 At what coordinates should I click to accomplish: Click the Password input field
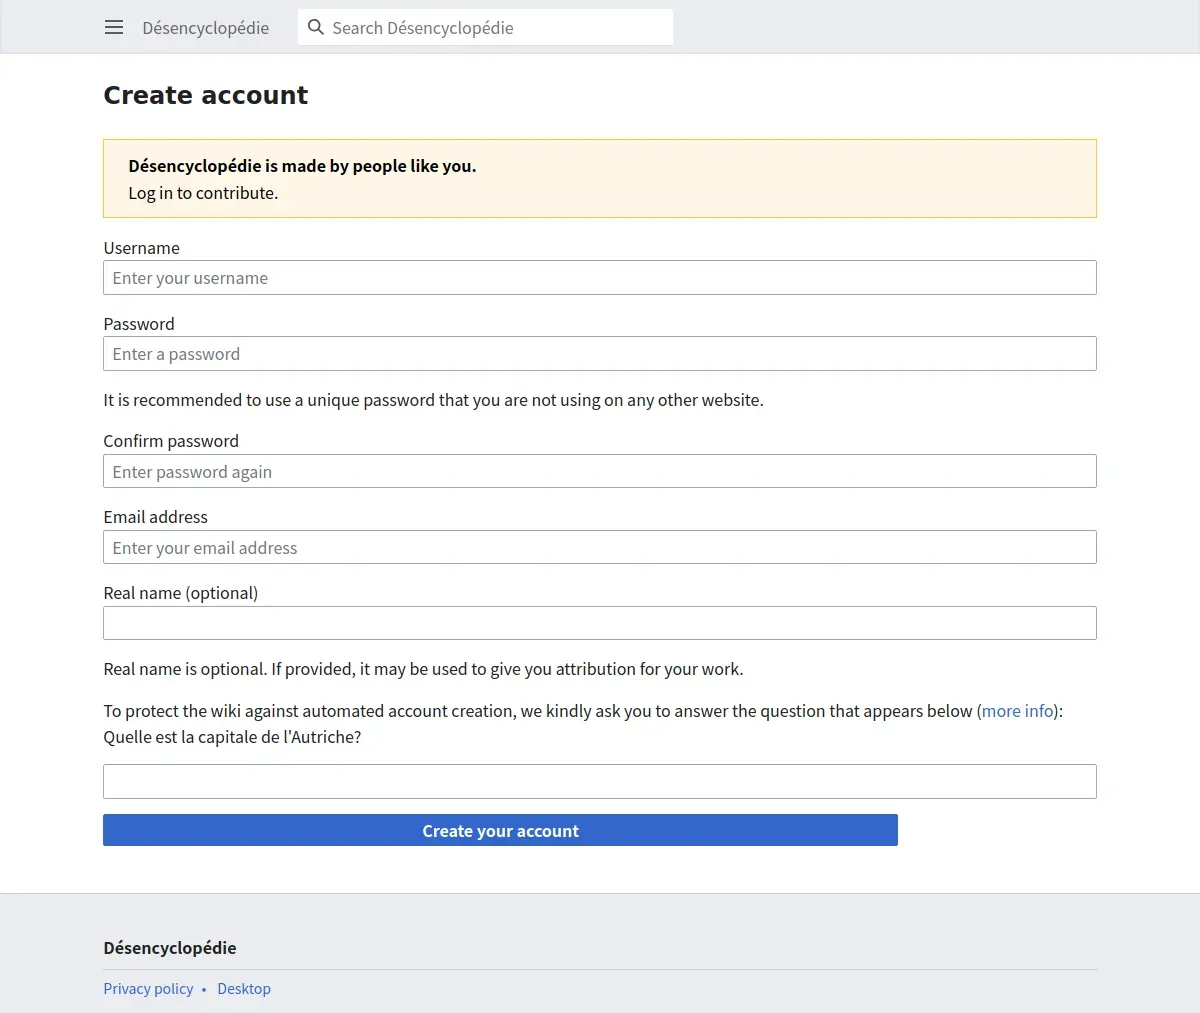pyautogui.click(x=599, y=354)
